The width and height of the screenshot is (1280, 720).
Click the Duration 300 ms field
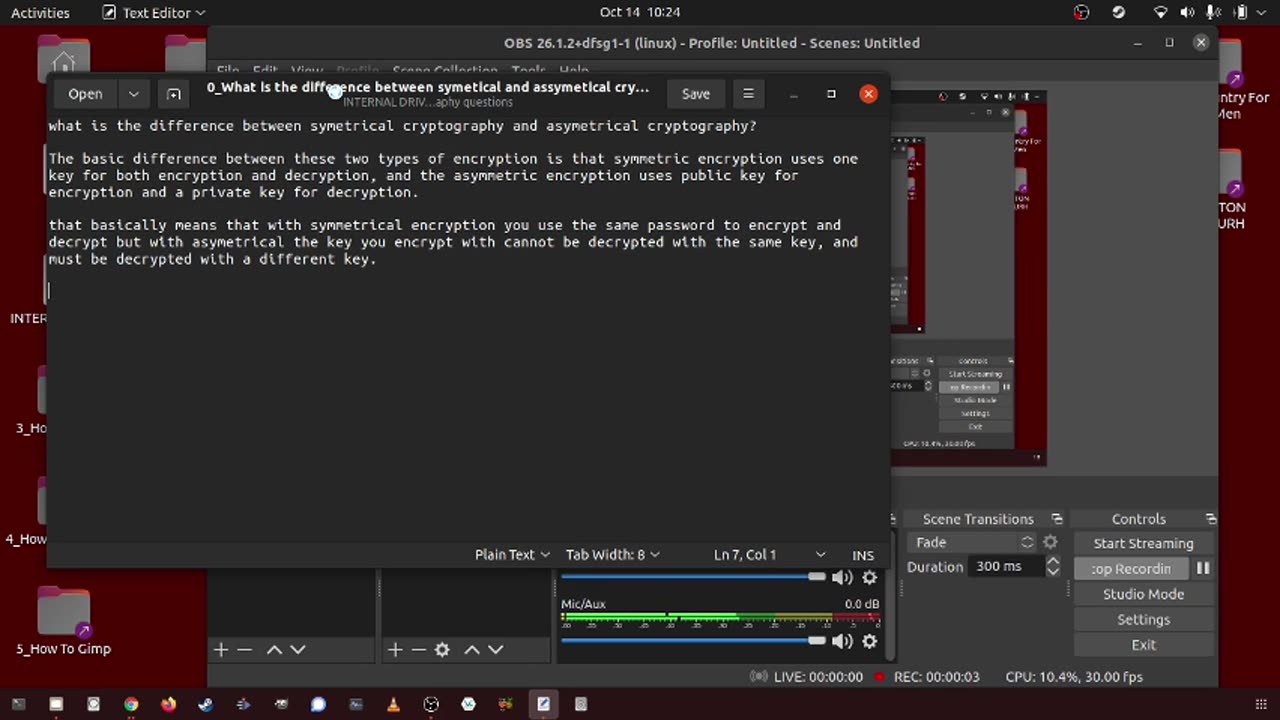1006,566
